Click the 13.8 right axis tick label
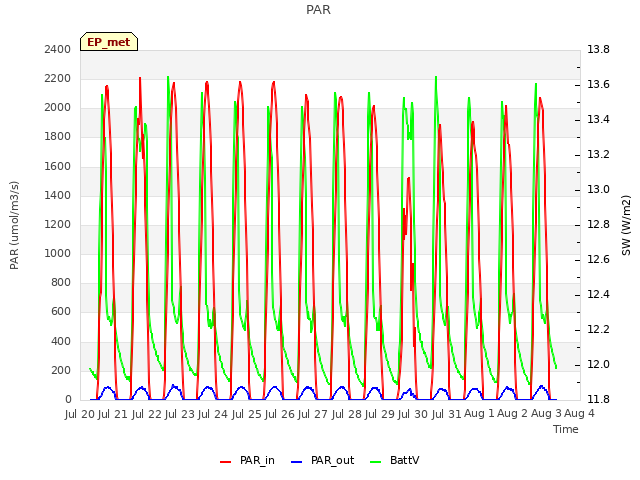This screenshot has height=480, width=640. click(598, 50)
